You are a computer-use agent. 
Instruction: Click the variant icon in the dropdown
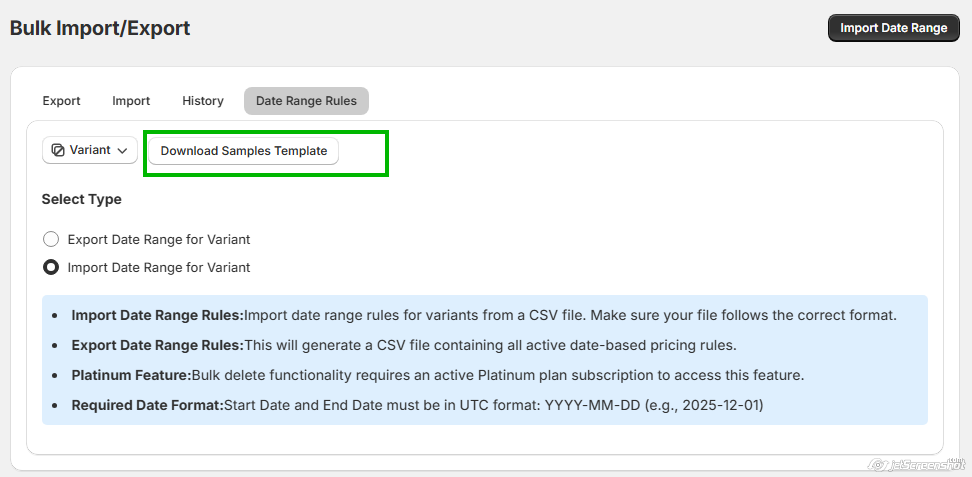58,150
